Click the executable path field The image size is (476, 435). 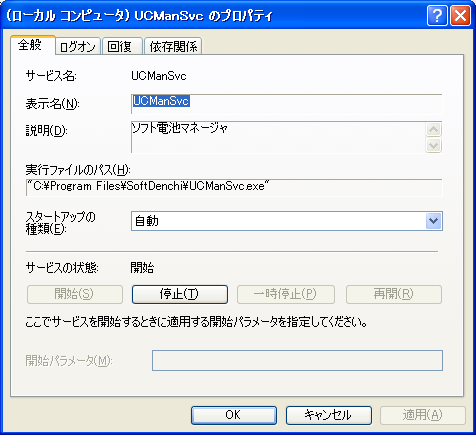point(234,187)
